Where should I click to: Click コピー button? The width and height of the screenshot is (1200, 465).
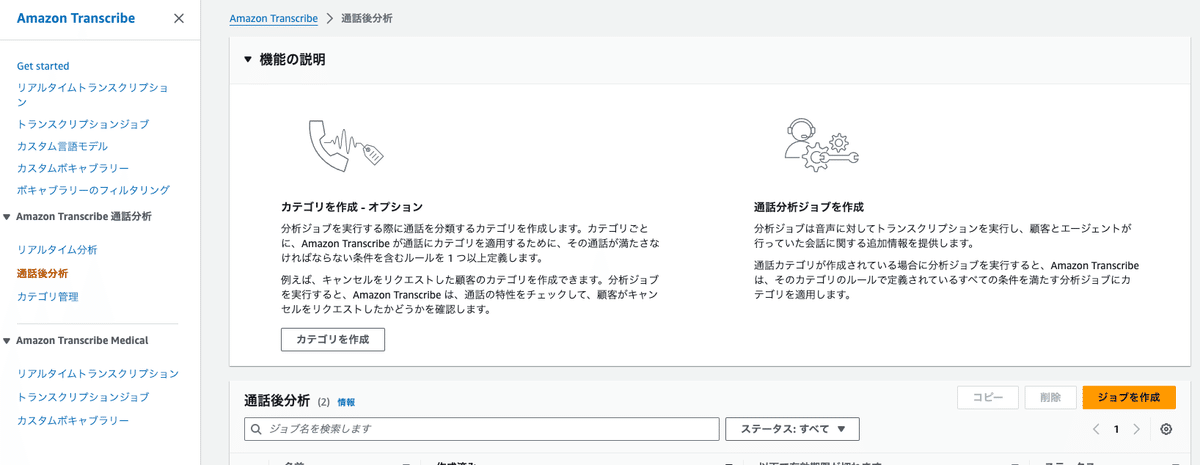tap(988, 397)
